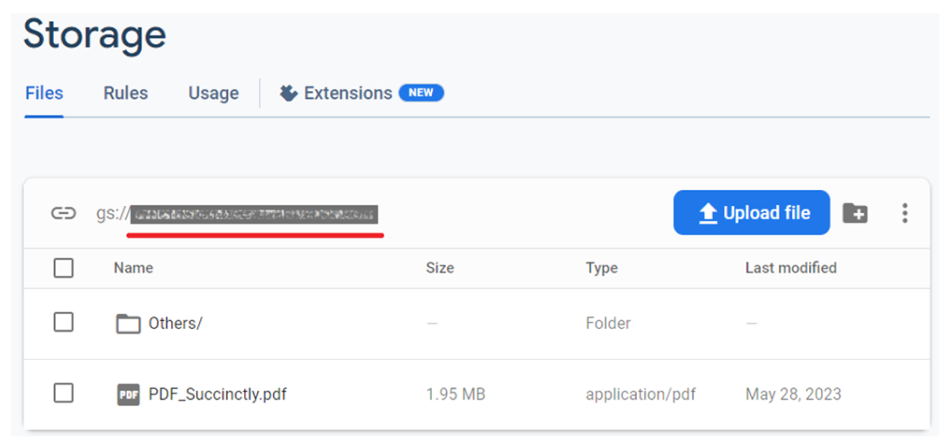Sort by the Name column header
The width and height of the screenshot is (950, 447).
tap(133, 268)
